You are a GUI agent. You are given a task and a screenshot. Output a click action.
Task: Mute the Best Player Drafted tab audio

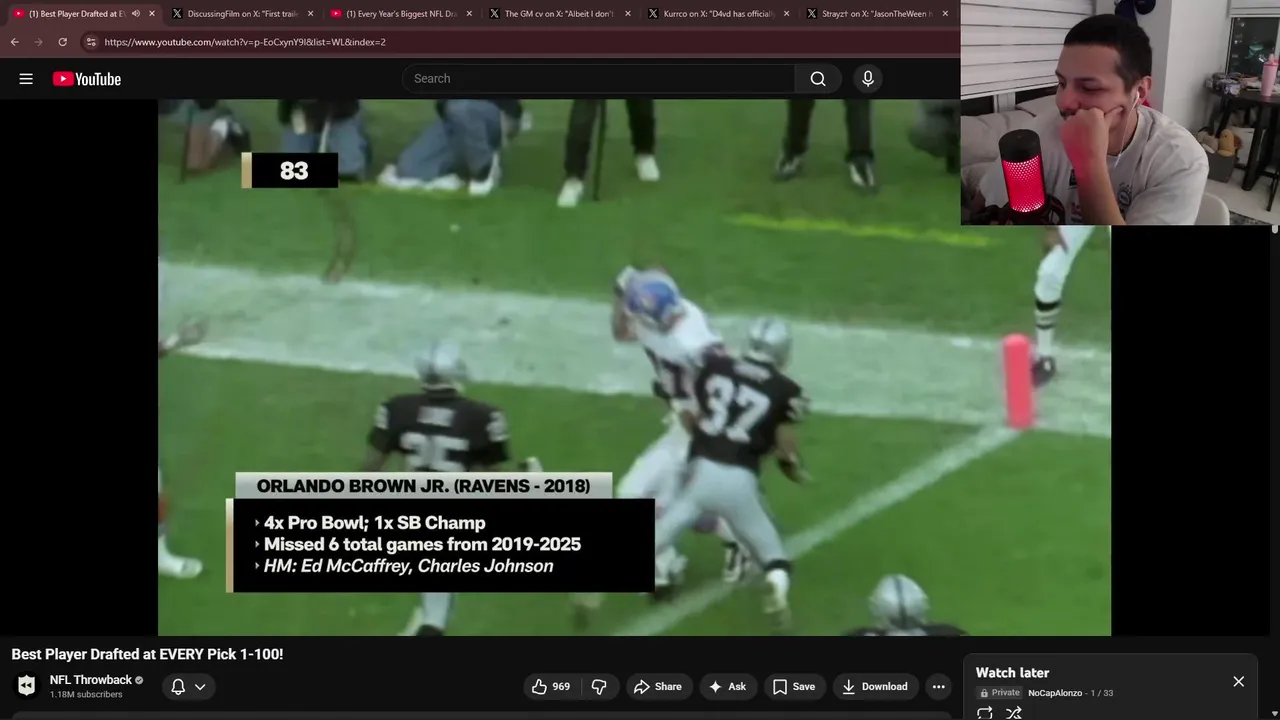pyautogui.click(x=135, y=14)
